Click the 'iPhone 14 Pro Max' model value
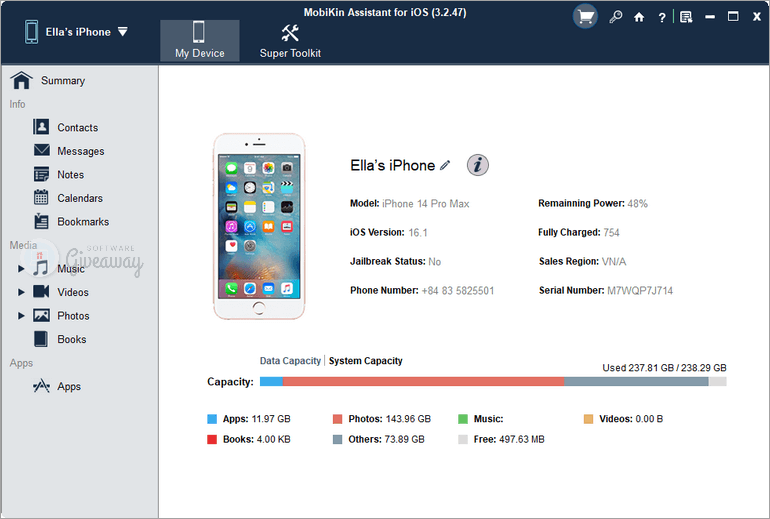 coord(426,204)
